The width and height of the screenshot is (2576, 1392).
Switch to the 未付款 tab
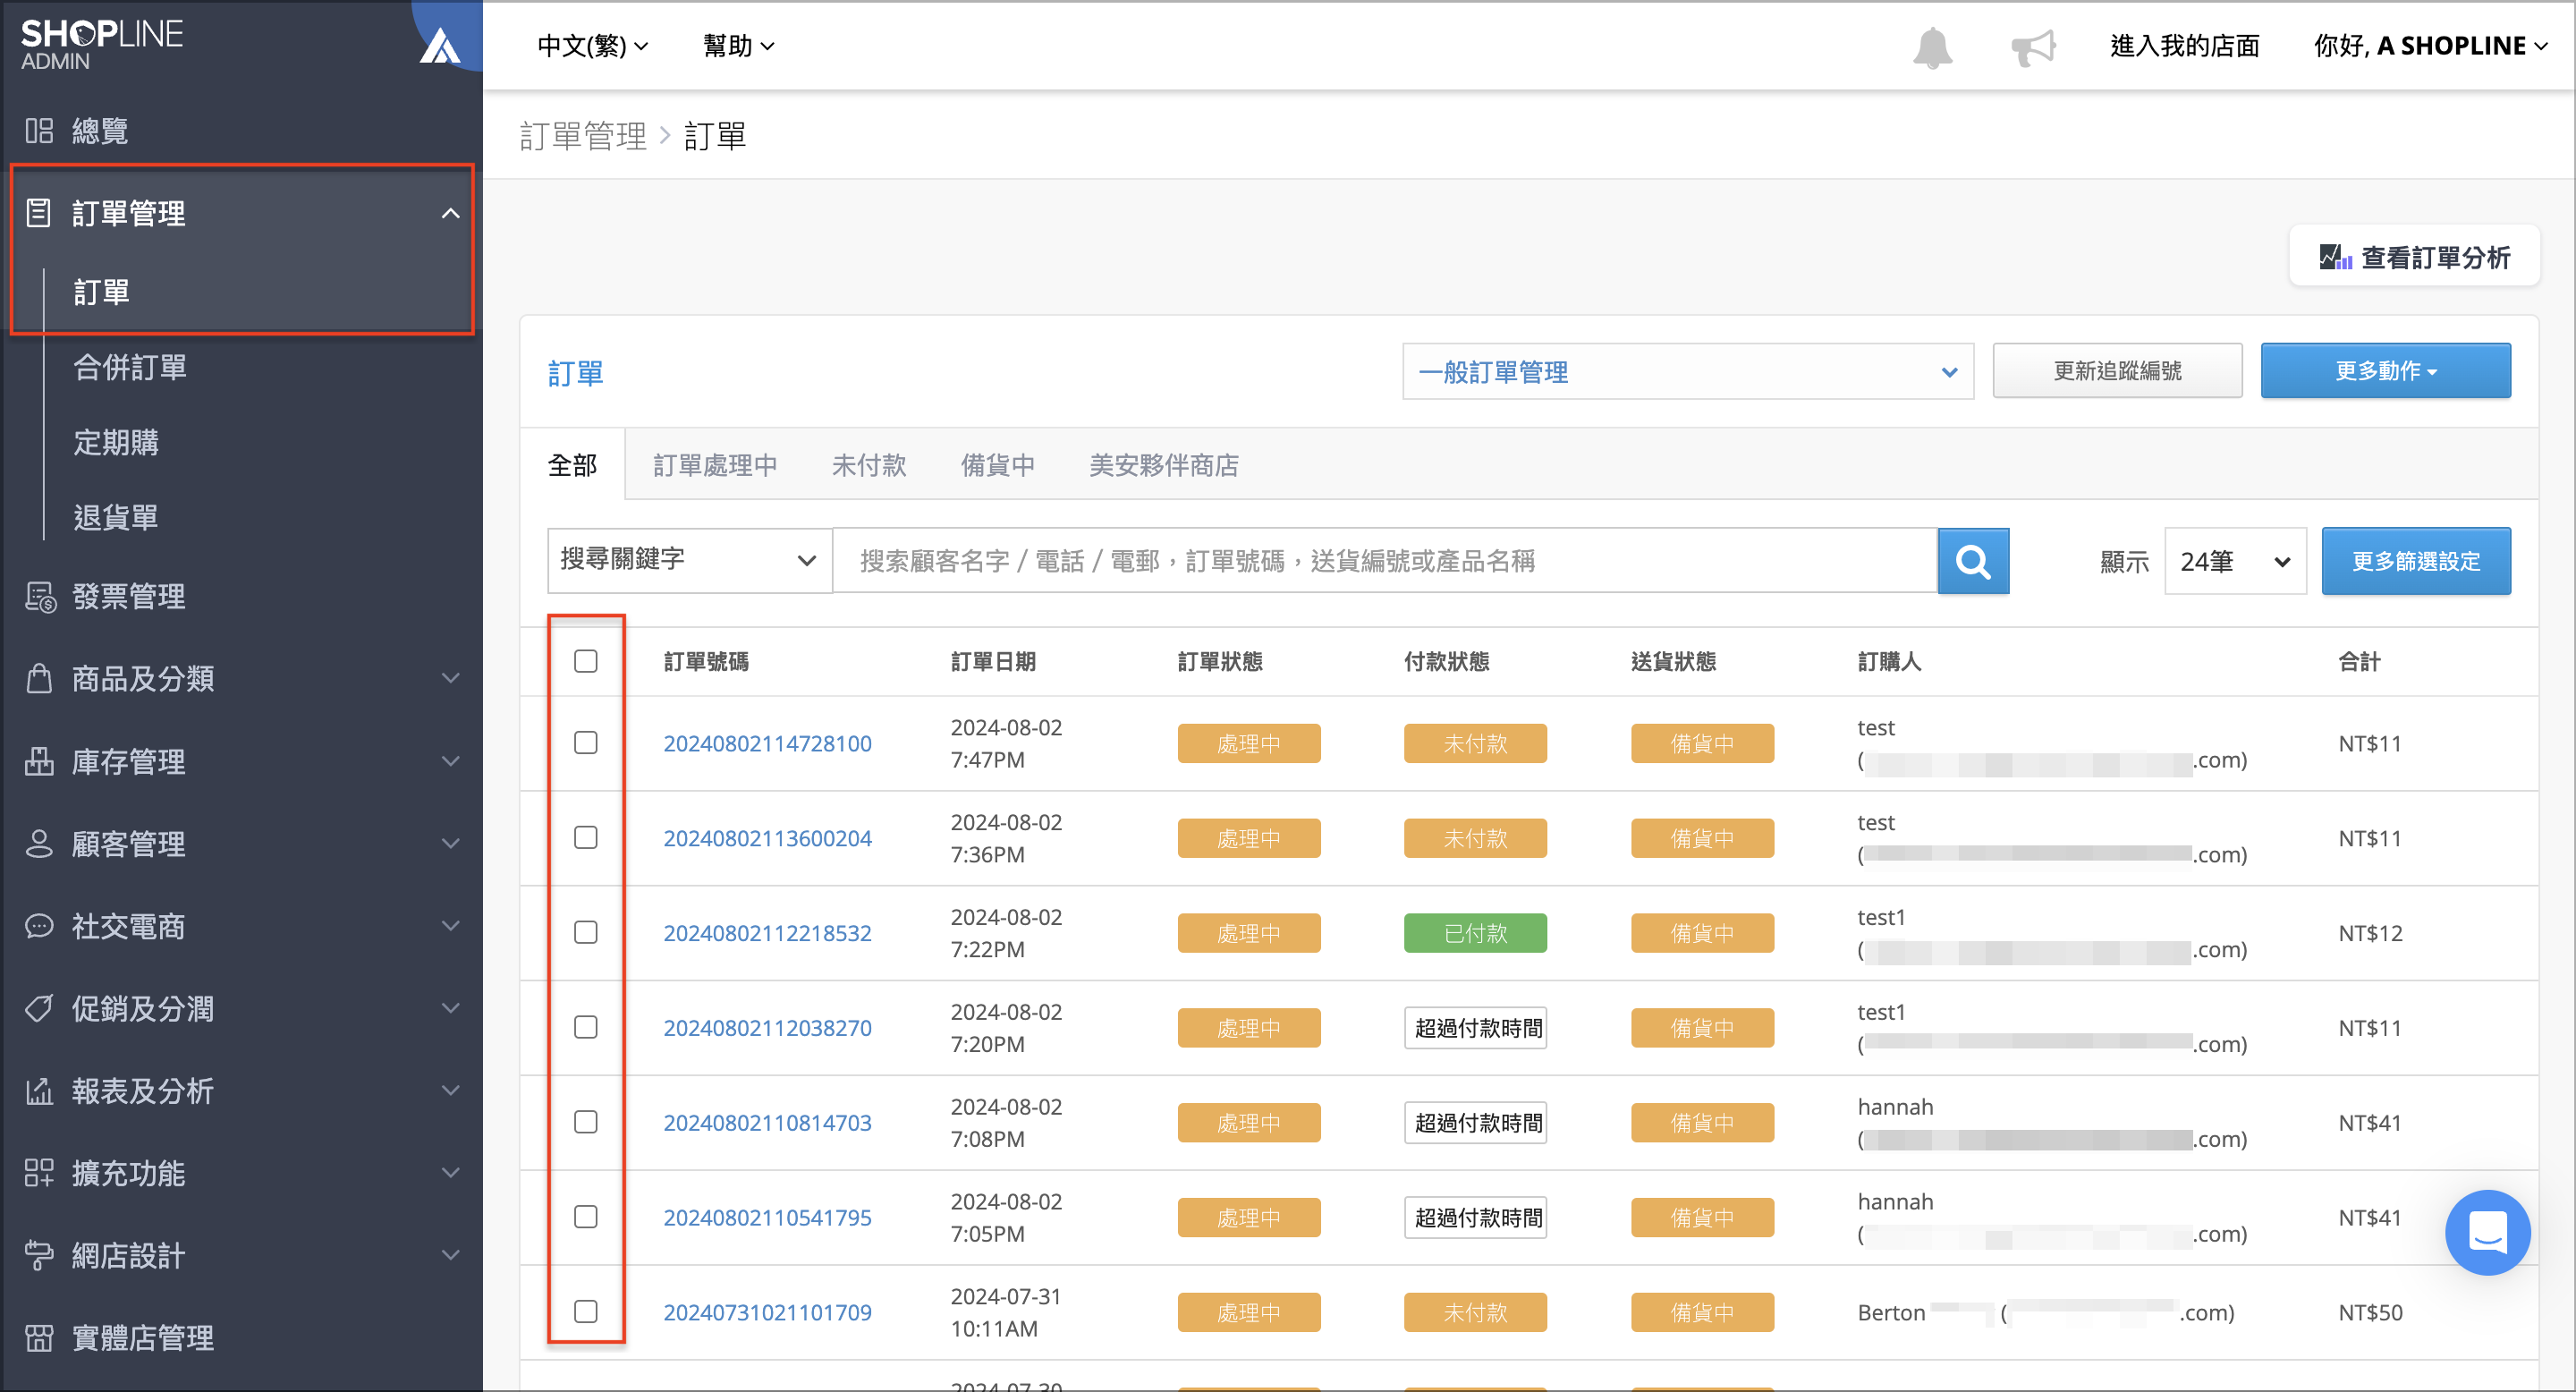click(x=869, y=465)
